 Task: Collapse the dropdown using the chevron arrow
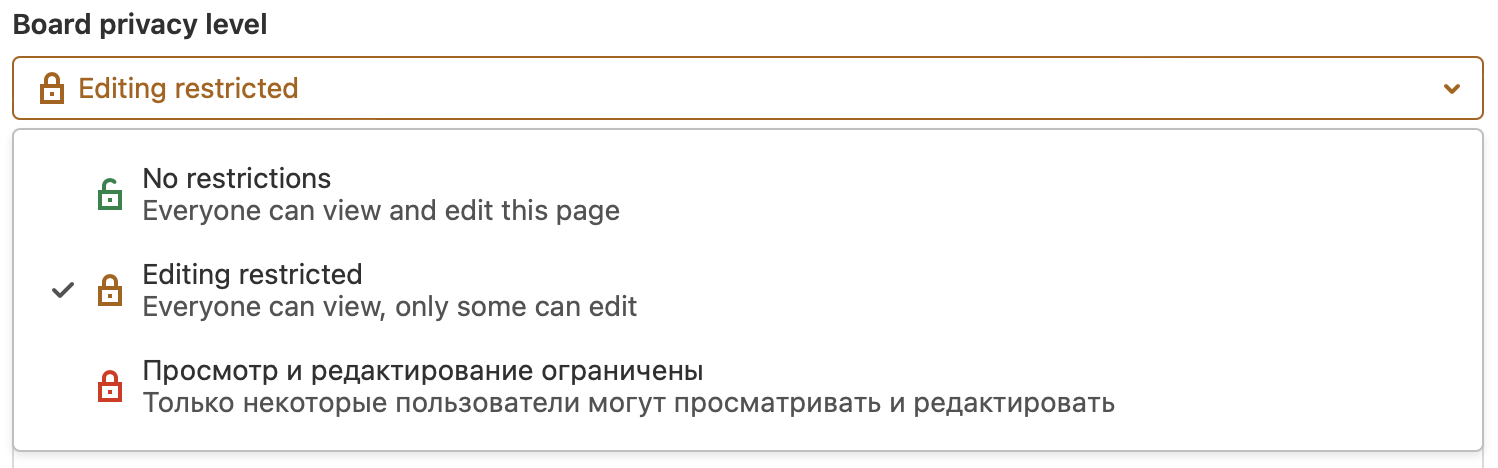(1452, 89)
